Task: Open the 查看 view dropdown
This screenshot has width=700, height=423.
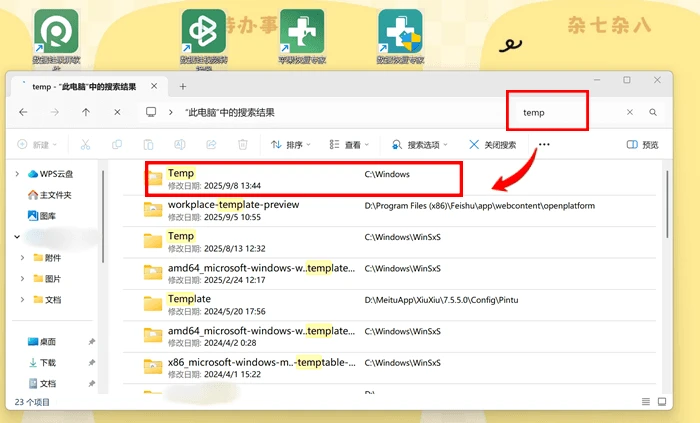Action: click(x=349, y=145)
